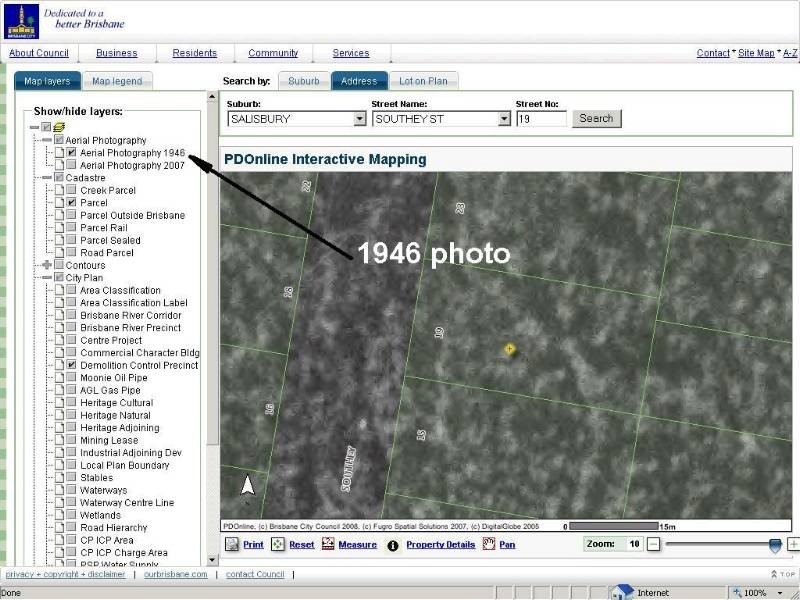
Task: Click the Reset map icon
Action: point(278,545)
